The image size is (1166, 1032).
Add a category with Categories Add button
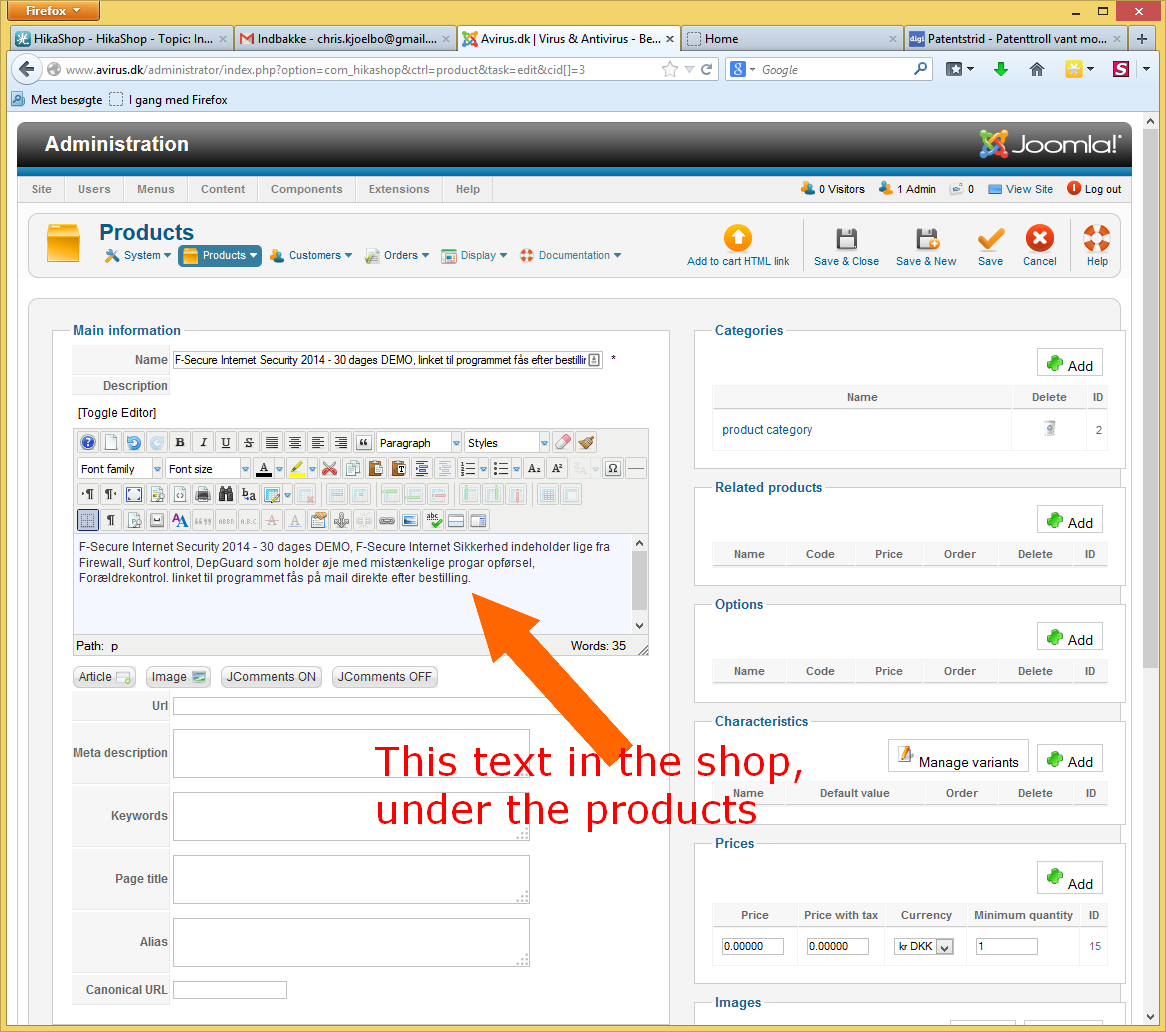(x=1069, y=364)
